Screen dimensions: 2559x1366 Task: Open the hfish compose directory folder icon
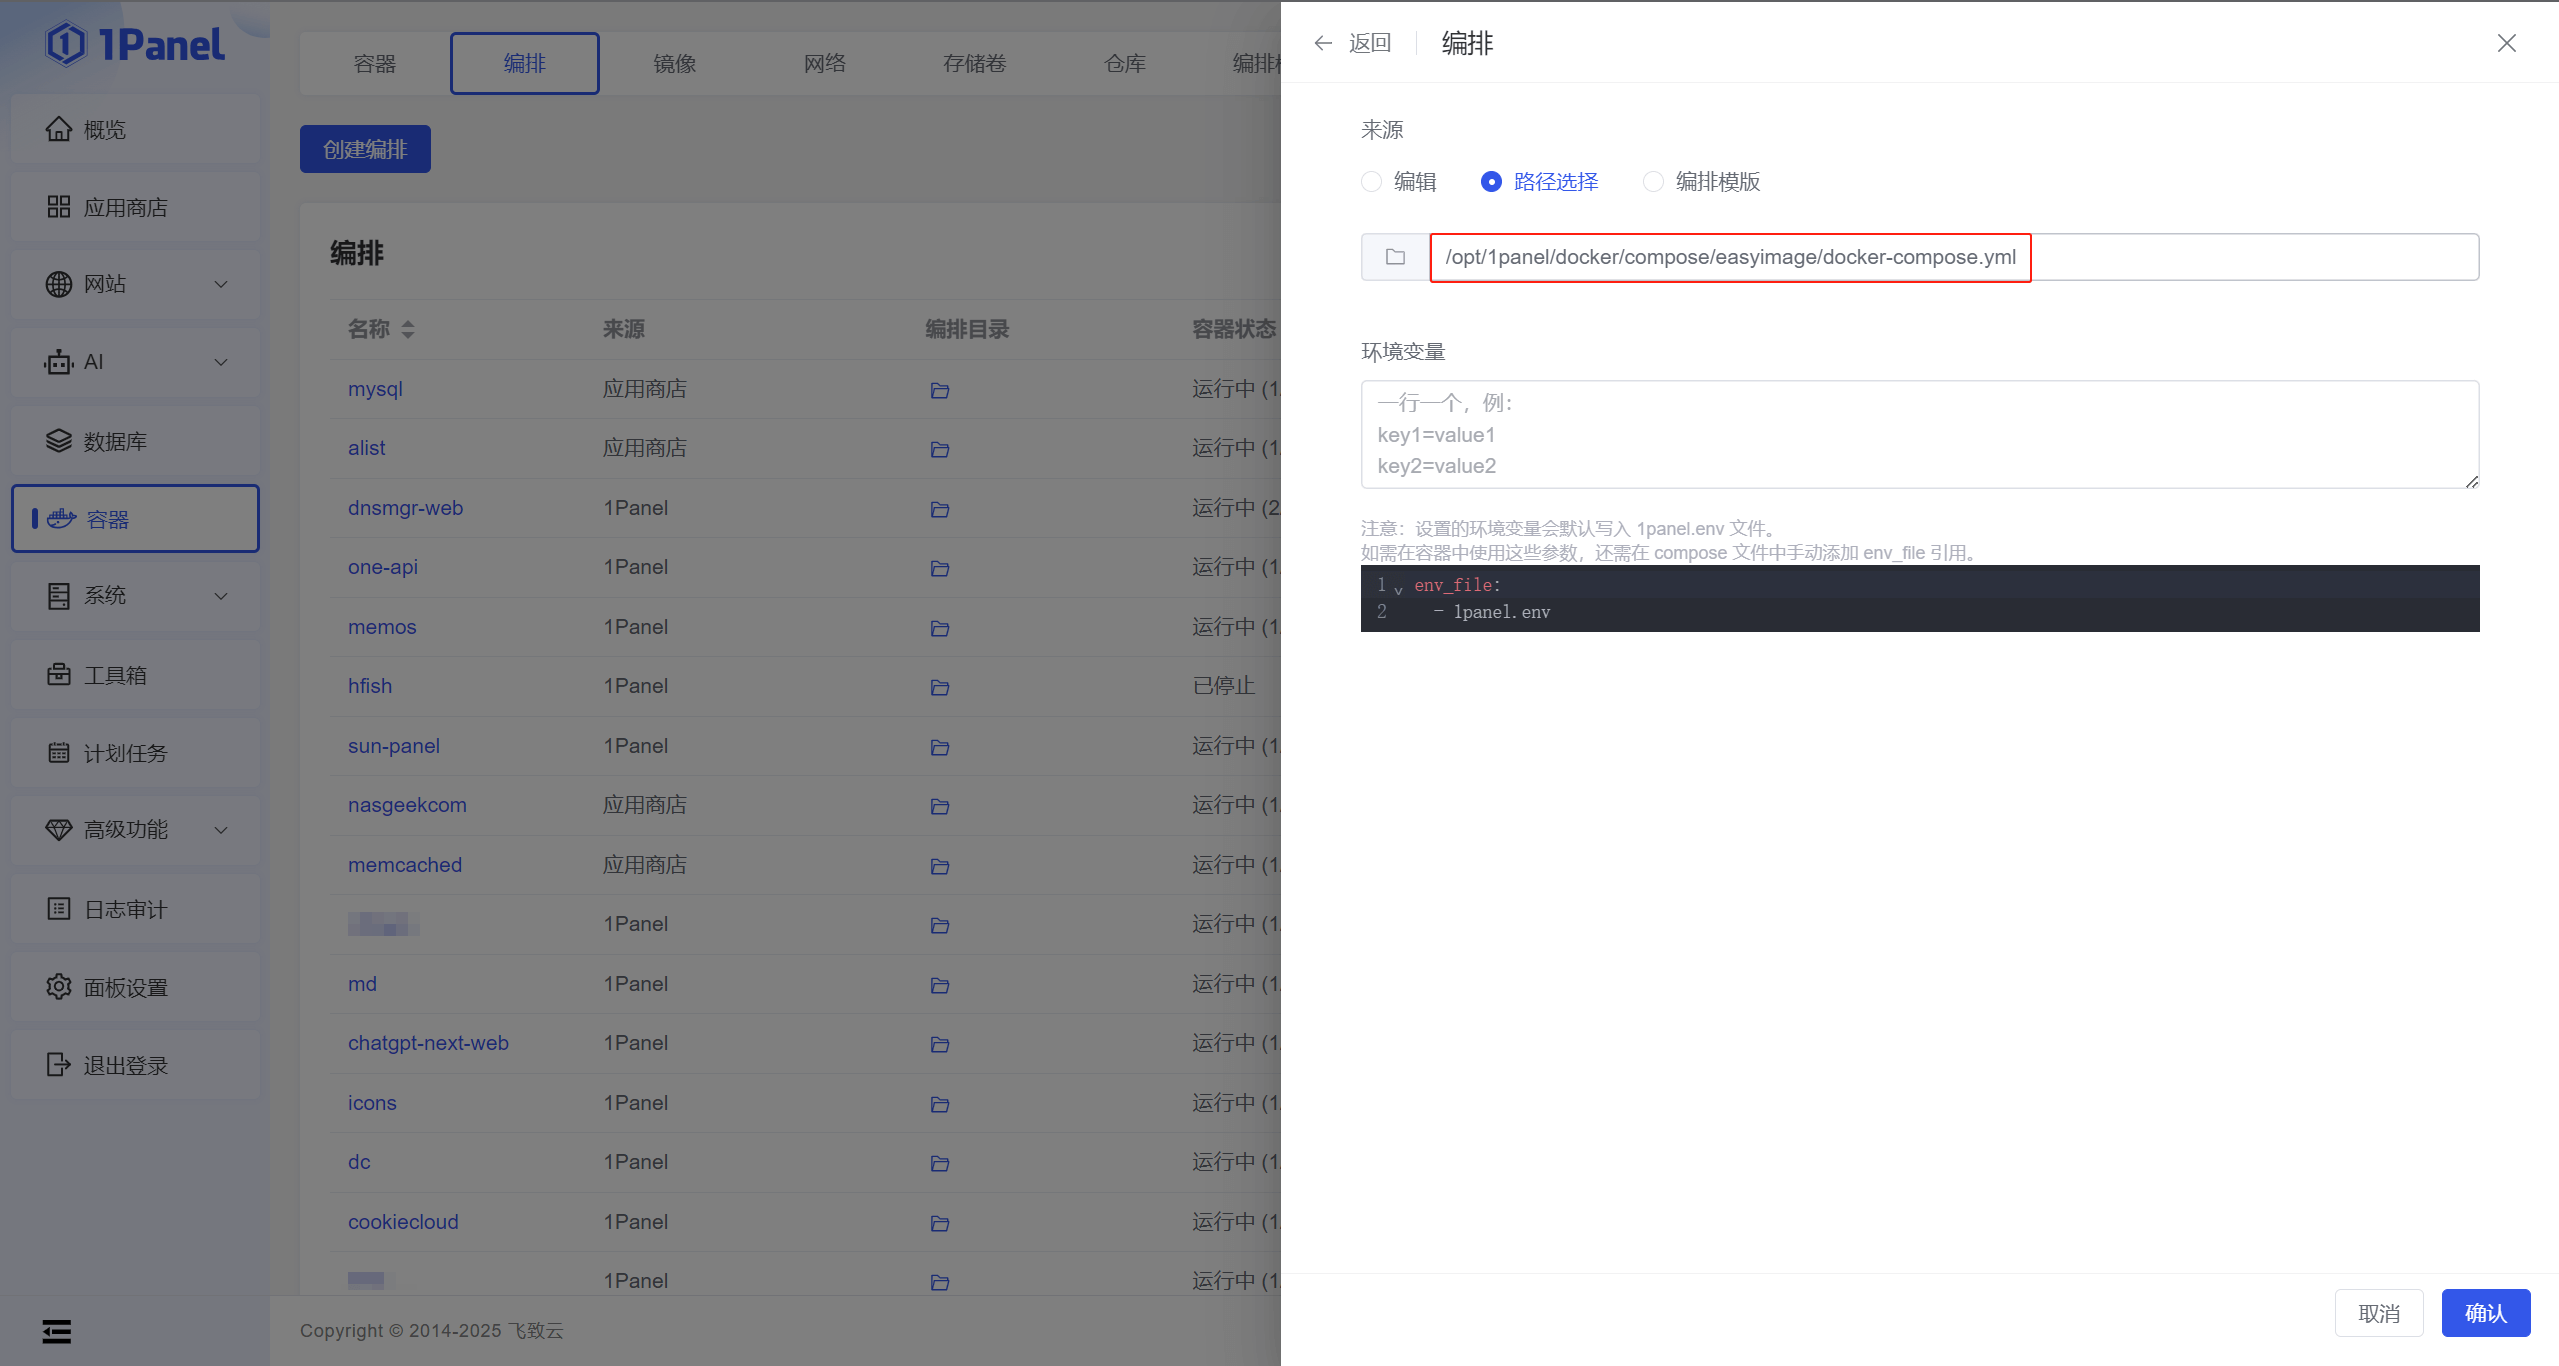[939, 687]
